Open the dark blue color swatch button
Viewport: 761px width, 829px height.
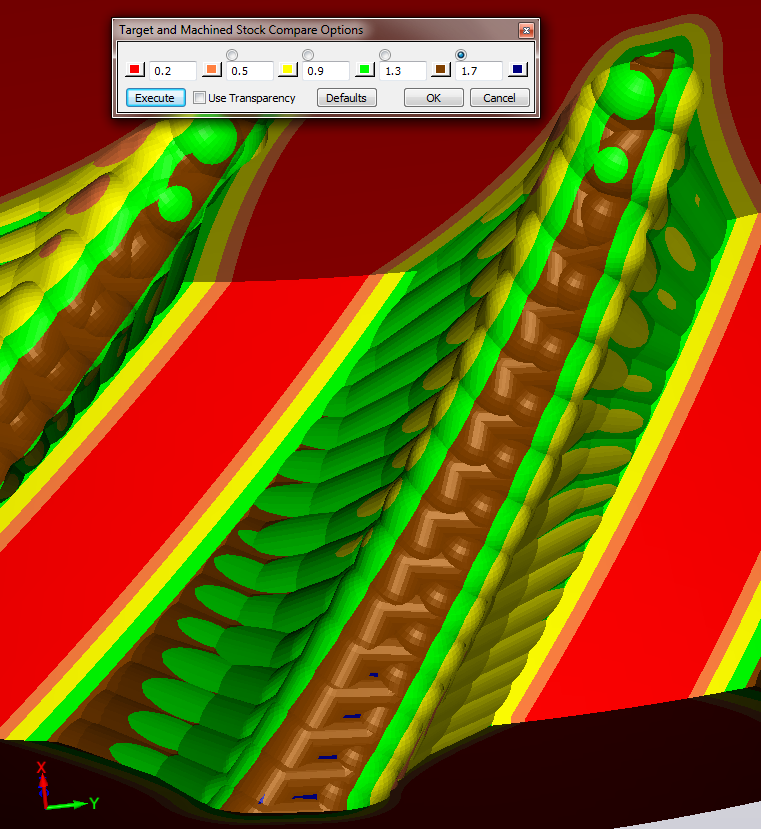tap(518, 69)
